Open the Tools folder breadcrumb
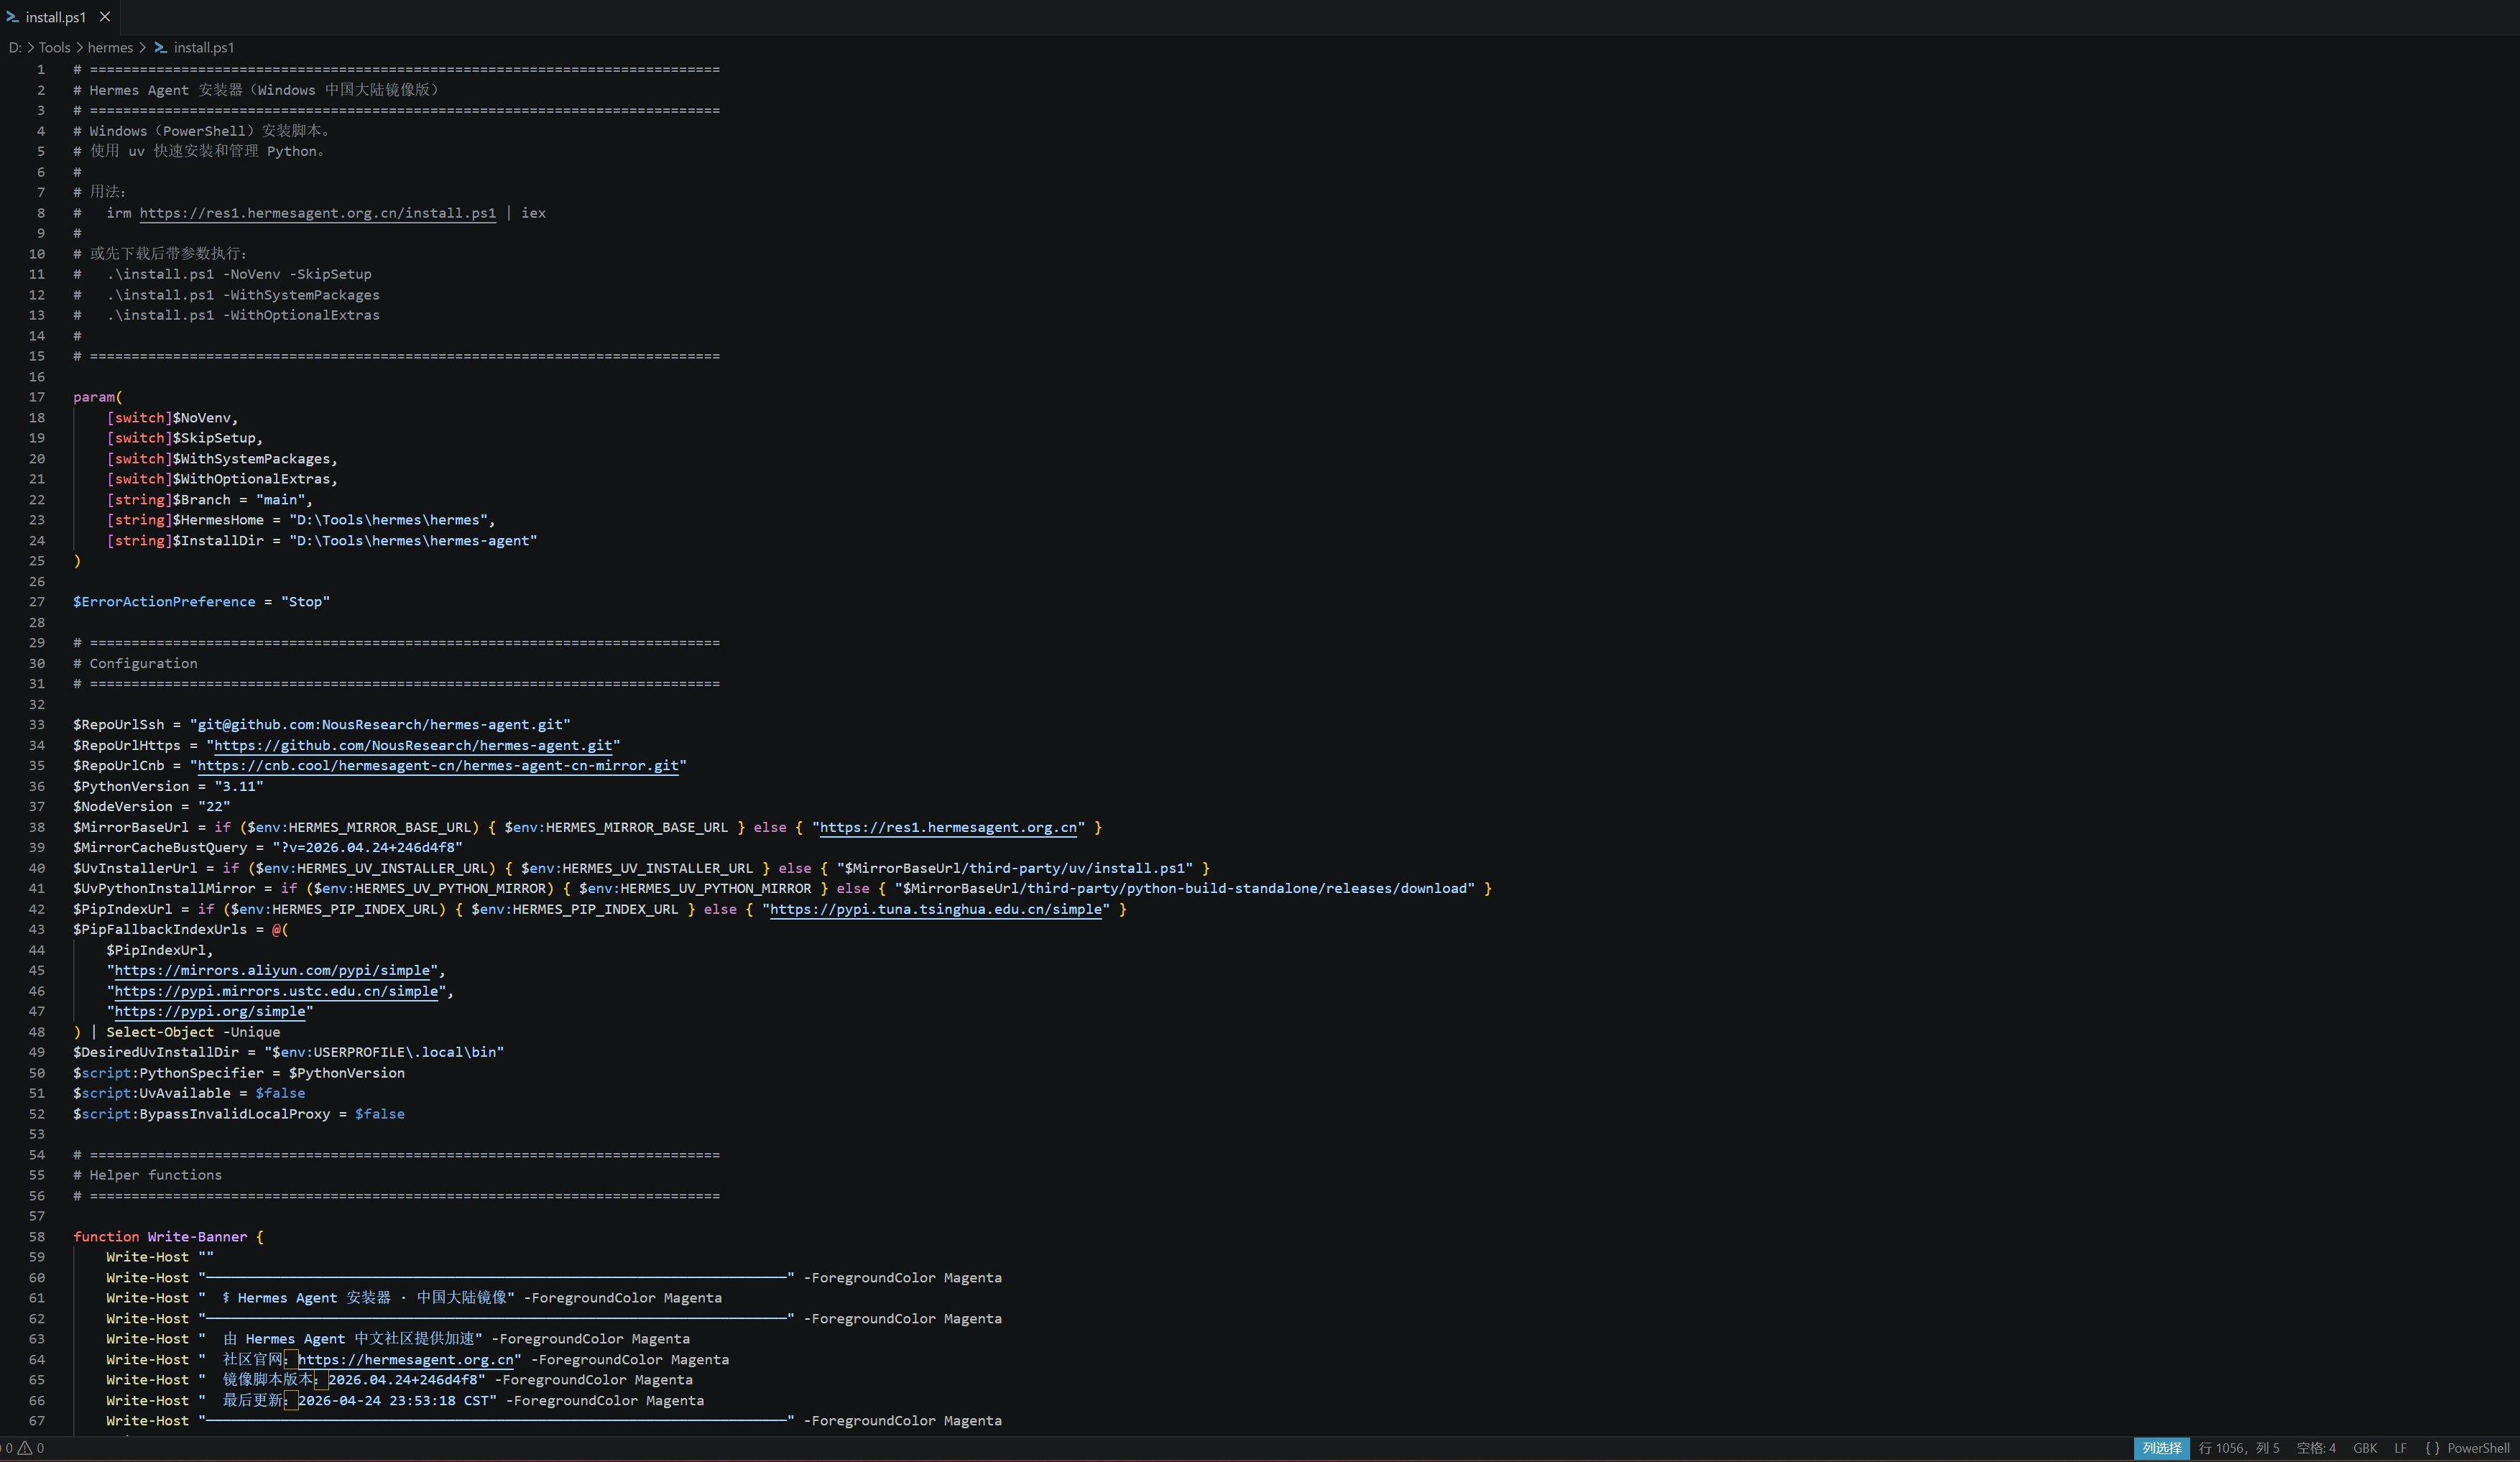Screen dimensions: 2520x1462 (54, 47)
